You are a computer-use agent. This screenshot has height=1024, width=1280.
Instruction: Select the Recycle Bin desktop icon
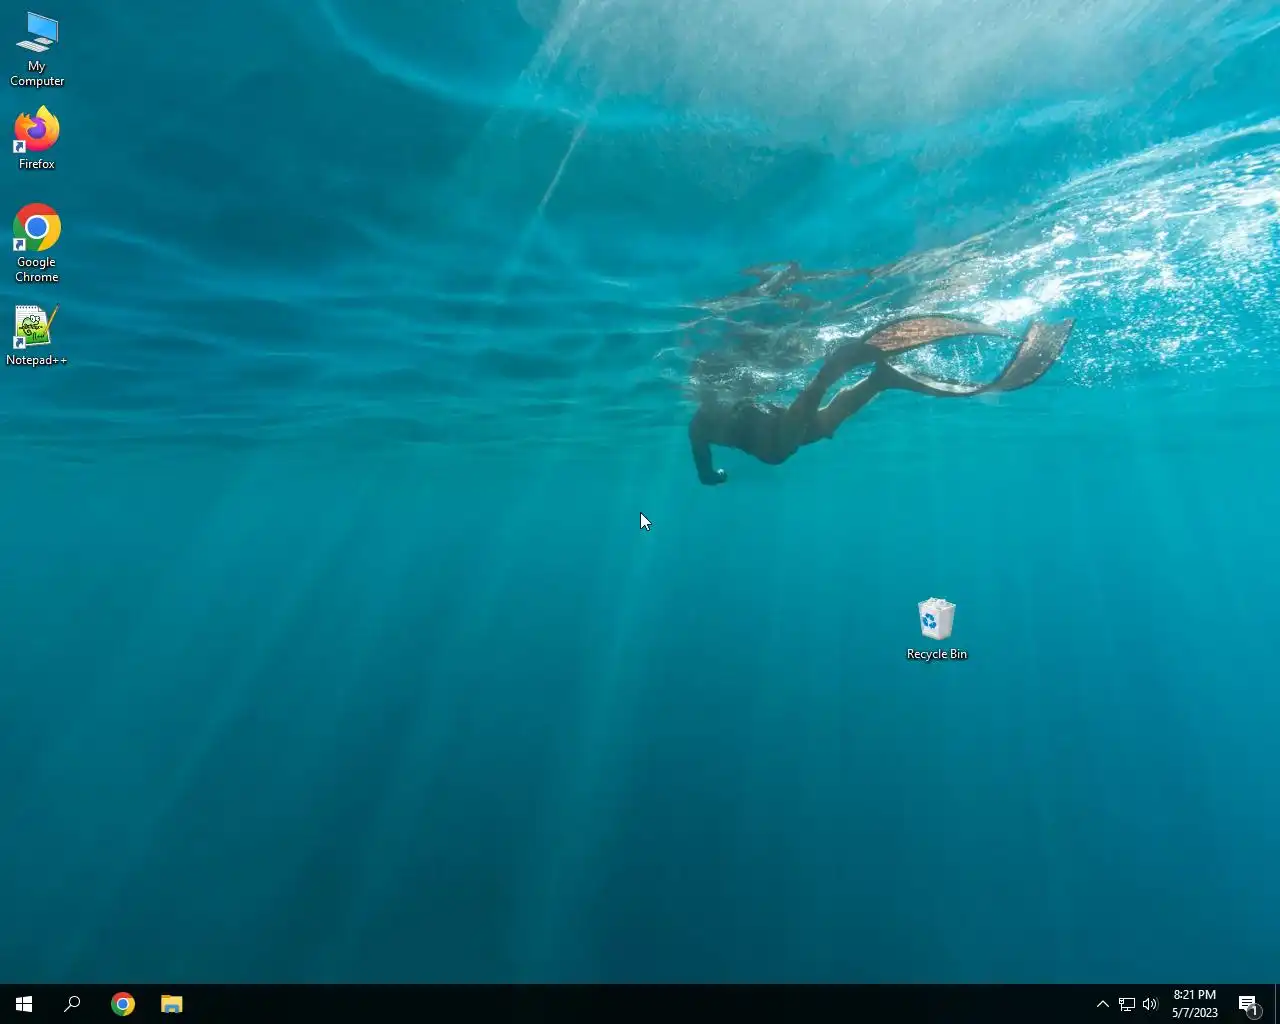pyautogui.click(x=937, y=629)
